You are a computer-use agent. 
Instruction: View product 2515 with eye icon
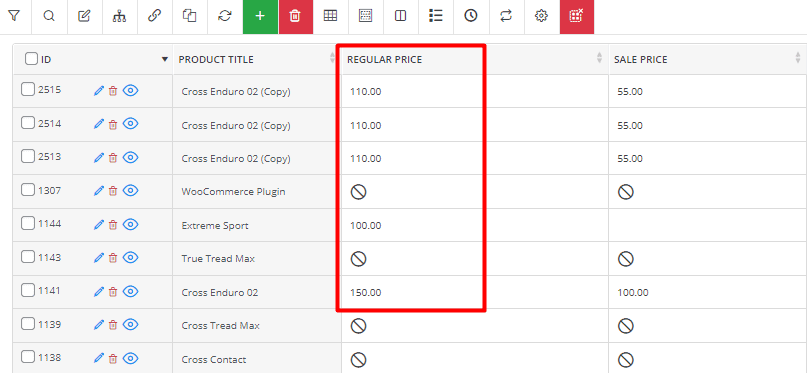click(131, 91)
